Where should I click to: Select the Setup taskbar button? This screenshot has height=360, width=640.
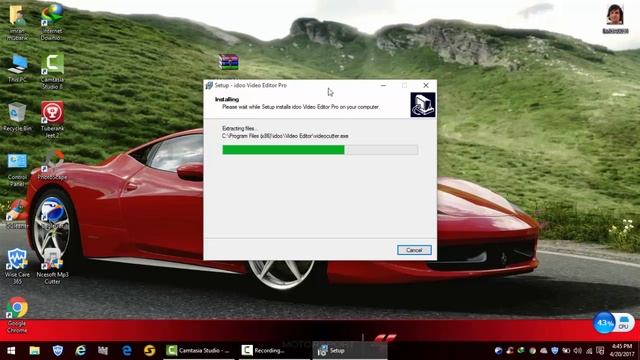[350, 350]
